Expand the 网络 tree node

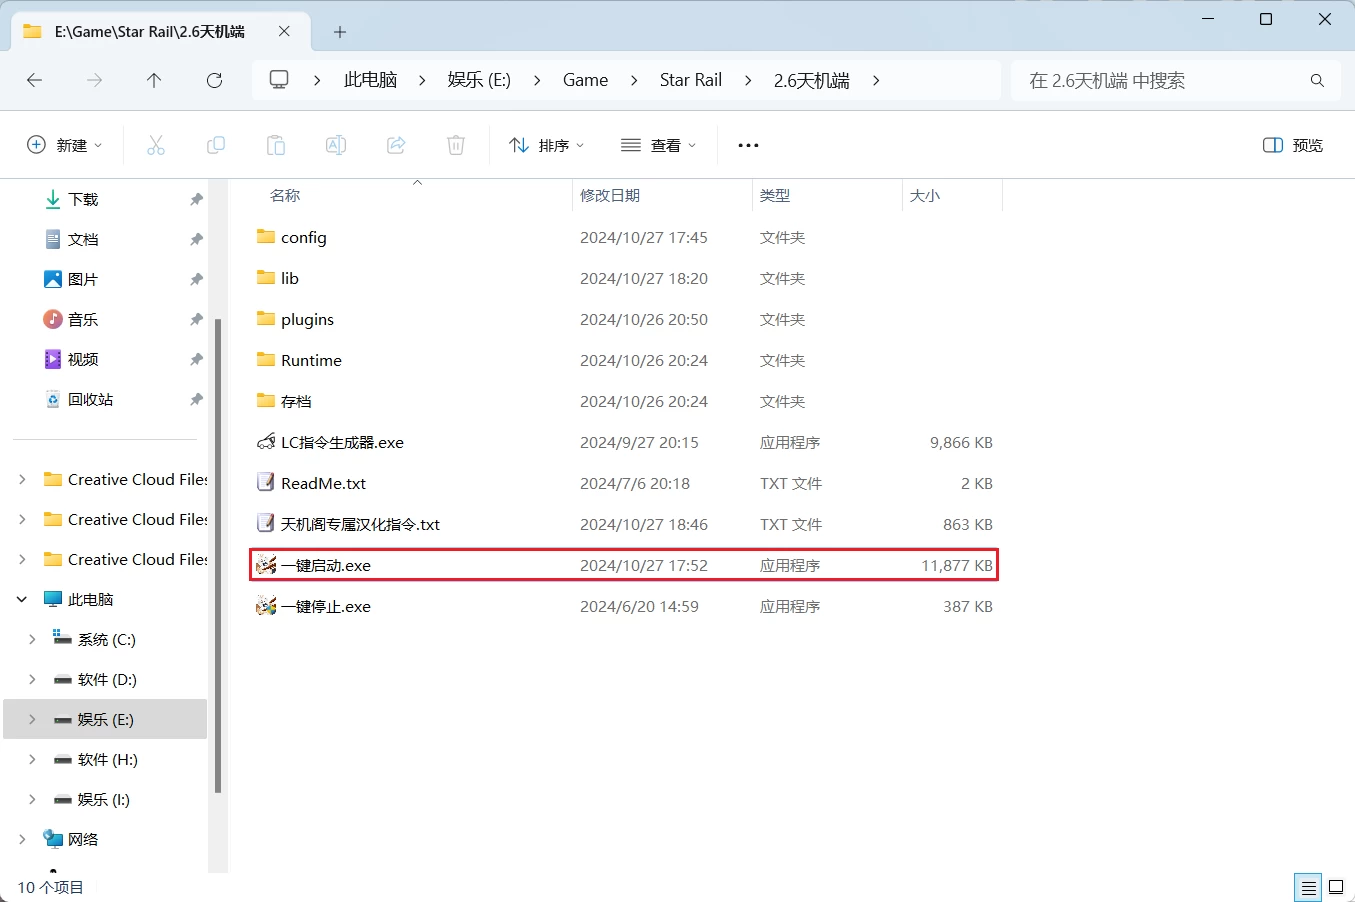[x=22, y=839]
